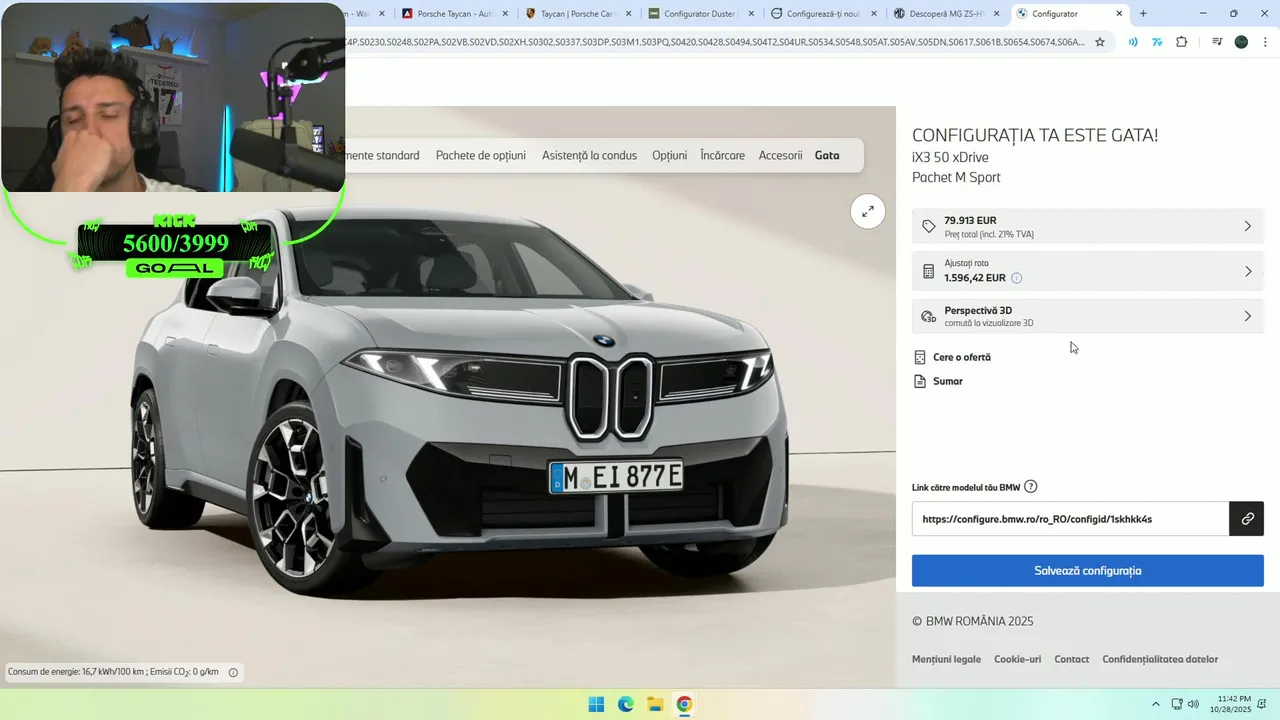Open Cookie-uri footer link
1280x720 pixels.
click(1017, 659)
